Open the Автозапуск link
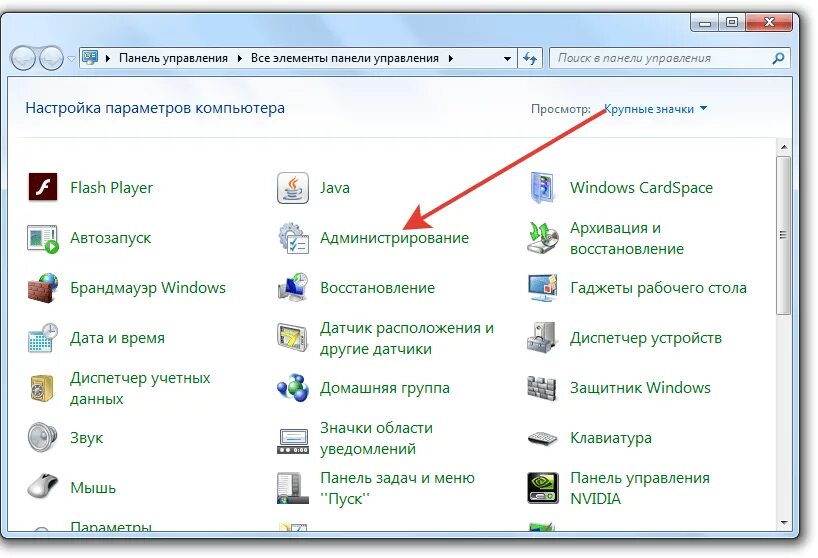This screenshot has width=818, height=558. (111, 238)
